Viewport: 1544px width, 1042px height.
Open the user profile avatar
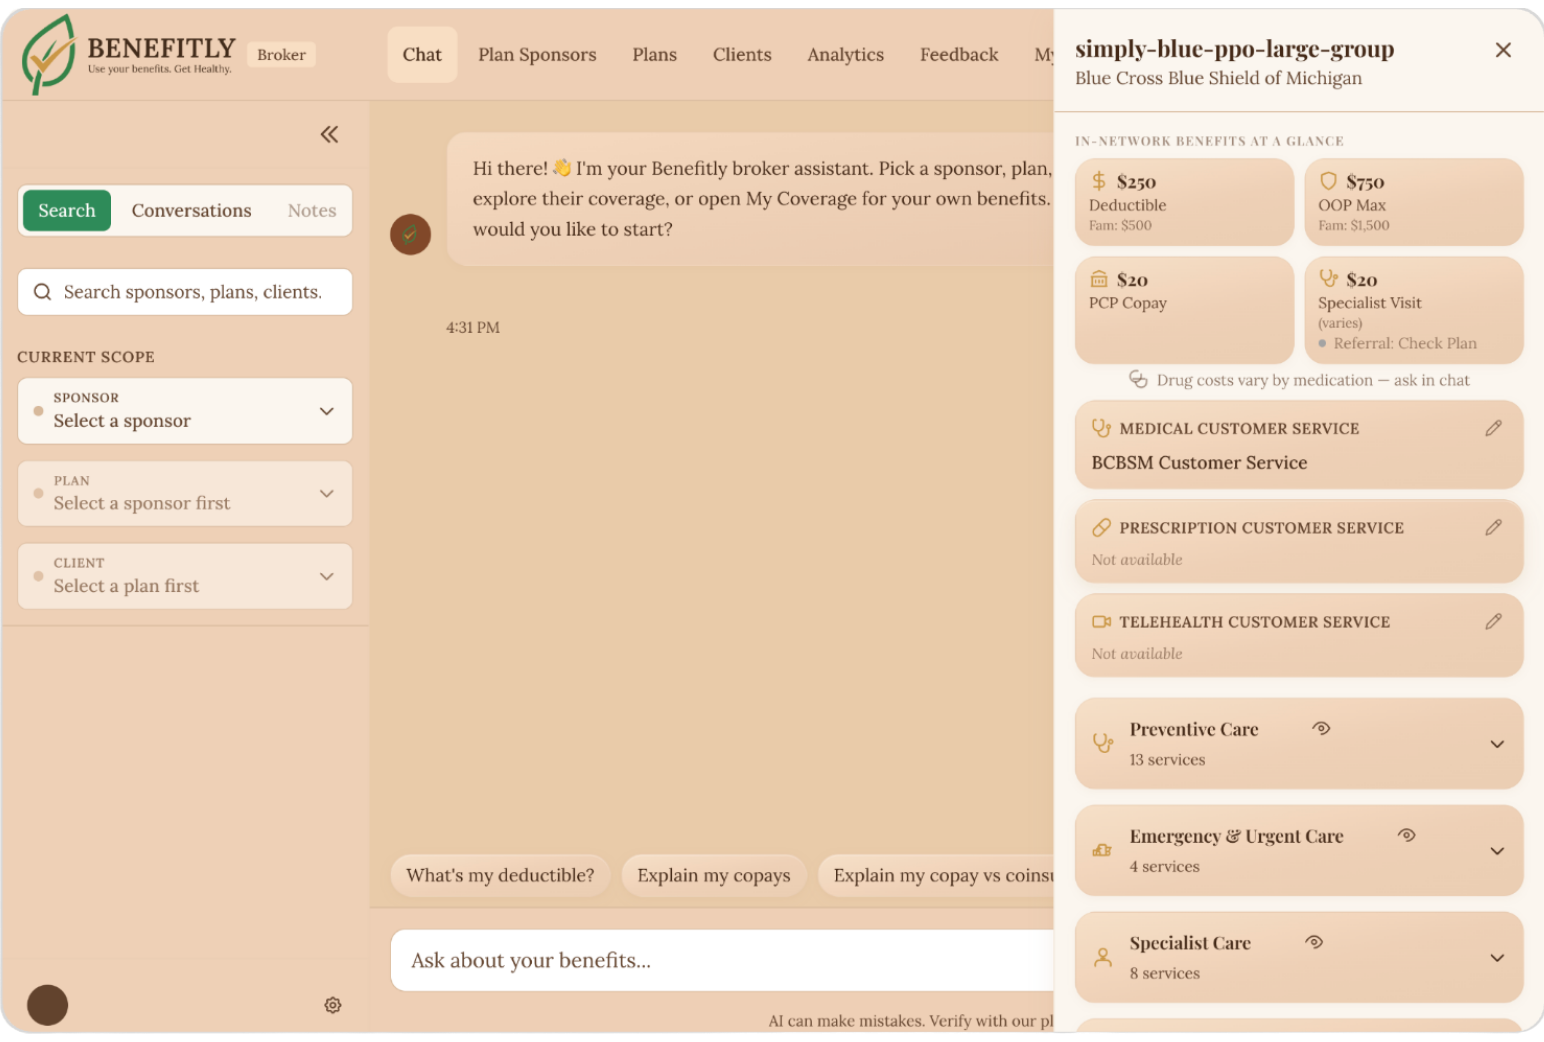pos(47,1005)
